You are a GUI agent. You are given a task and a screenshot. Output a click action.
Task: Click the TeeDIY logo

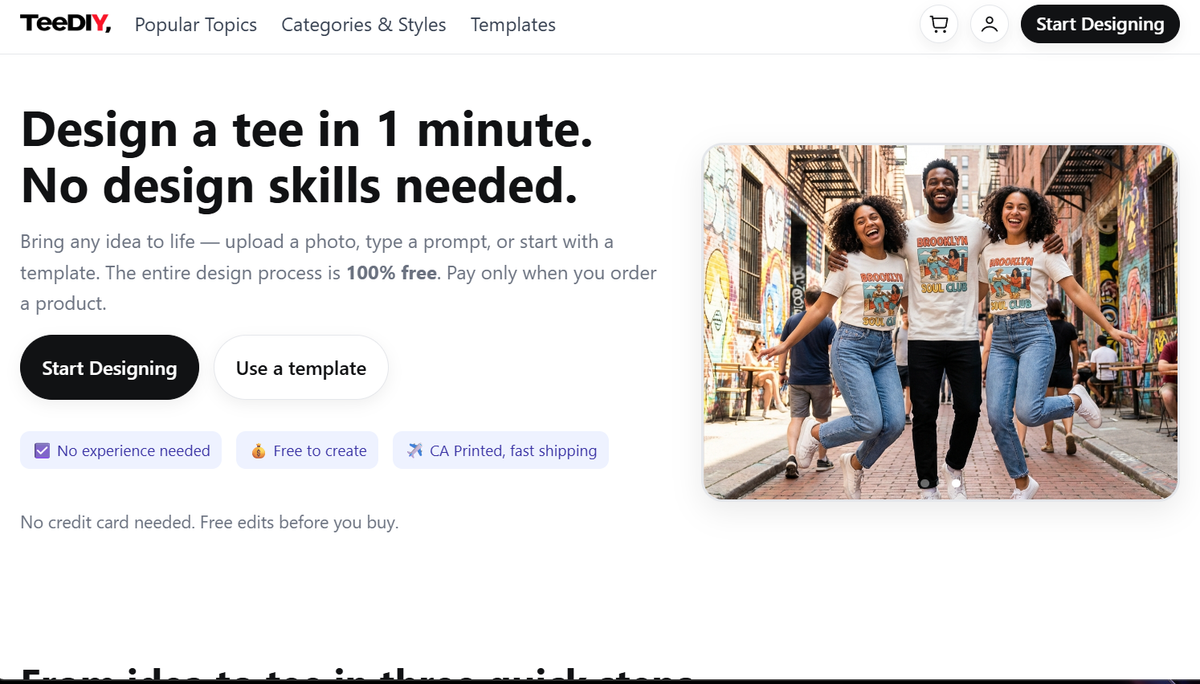pos(64,24)
